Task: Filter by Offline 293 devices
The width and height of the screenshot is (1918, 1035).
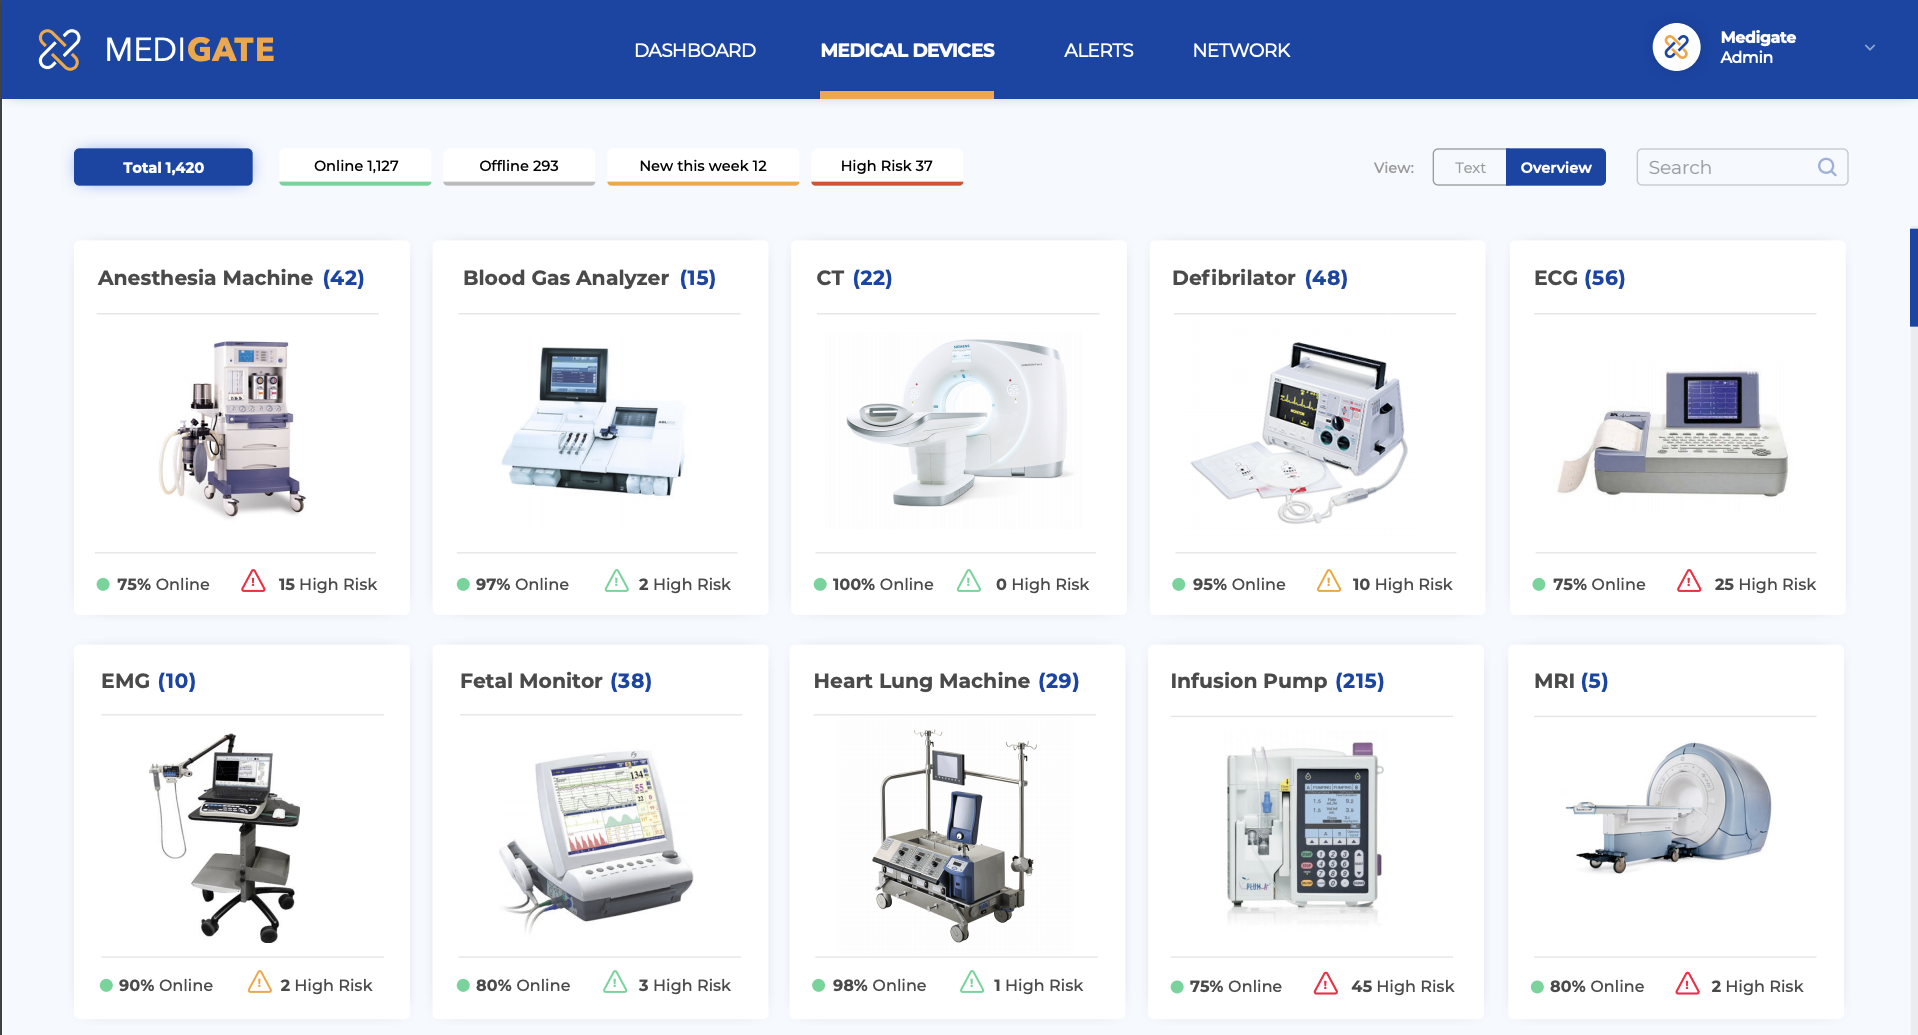Action: [519, 166]
